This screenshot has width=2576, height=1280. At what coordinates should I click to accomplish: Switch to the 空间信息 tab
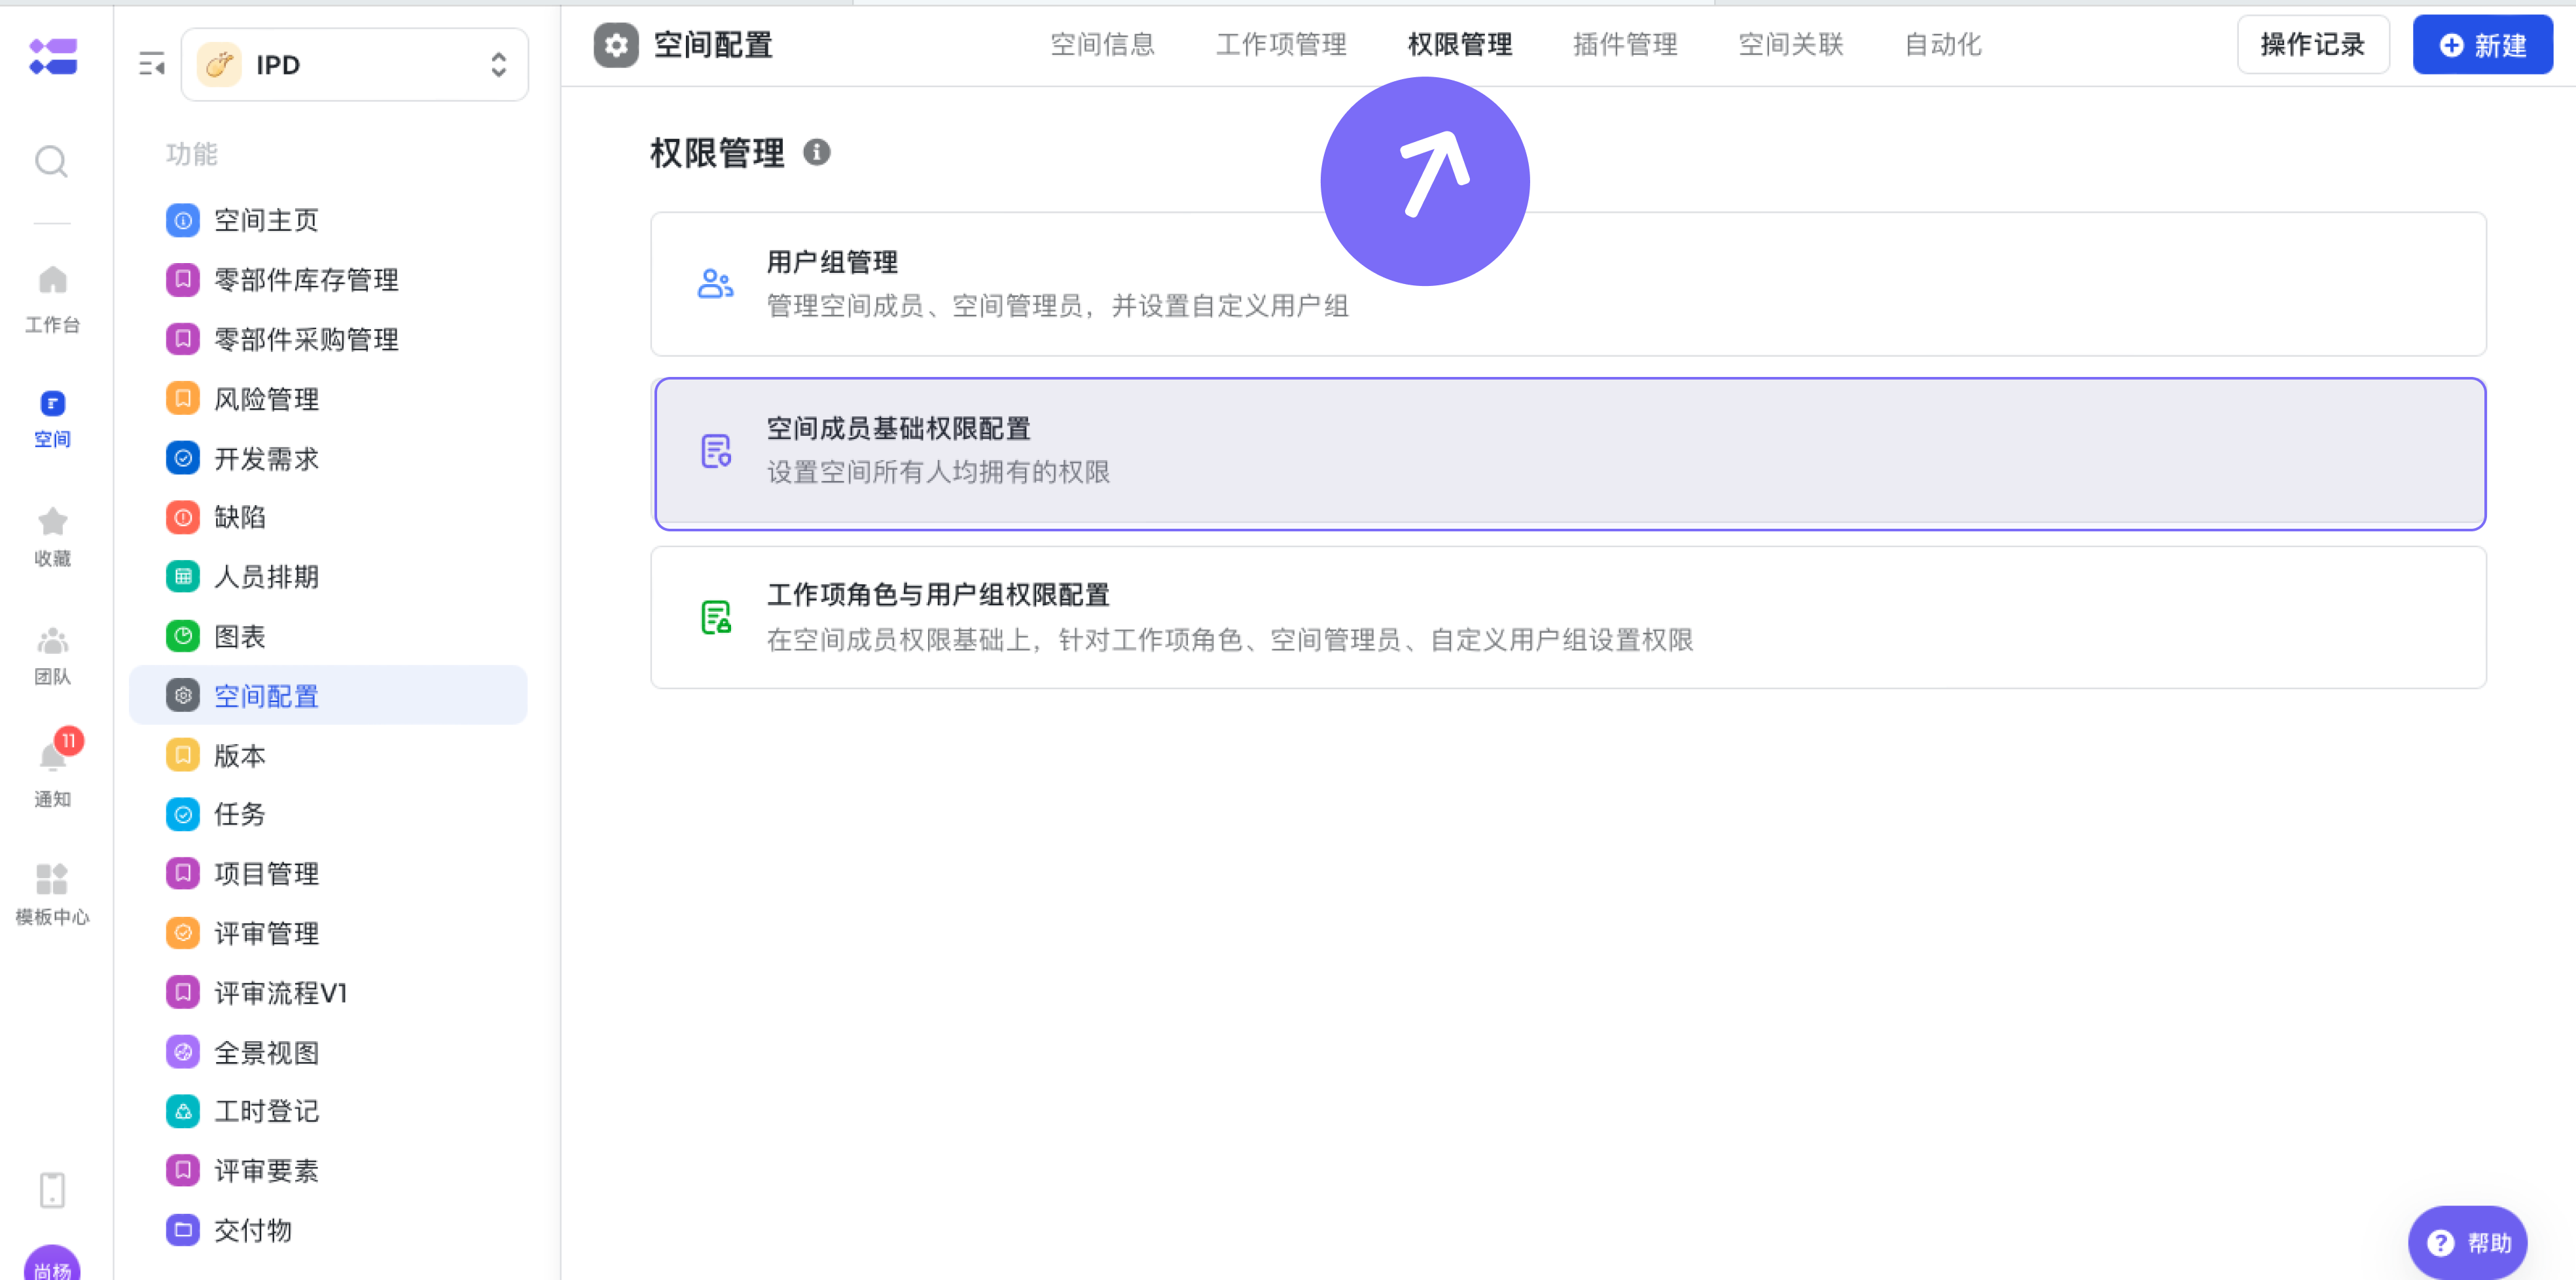[x=1102, y=45]
